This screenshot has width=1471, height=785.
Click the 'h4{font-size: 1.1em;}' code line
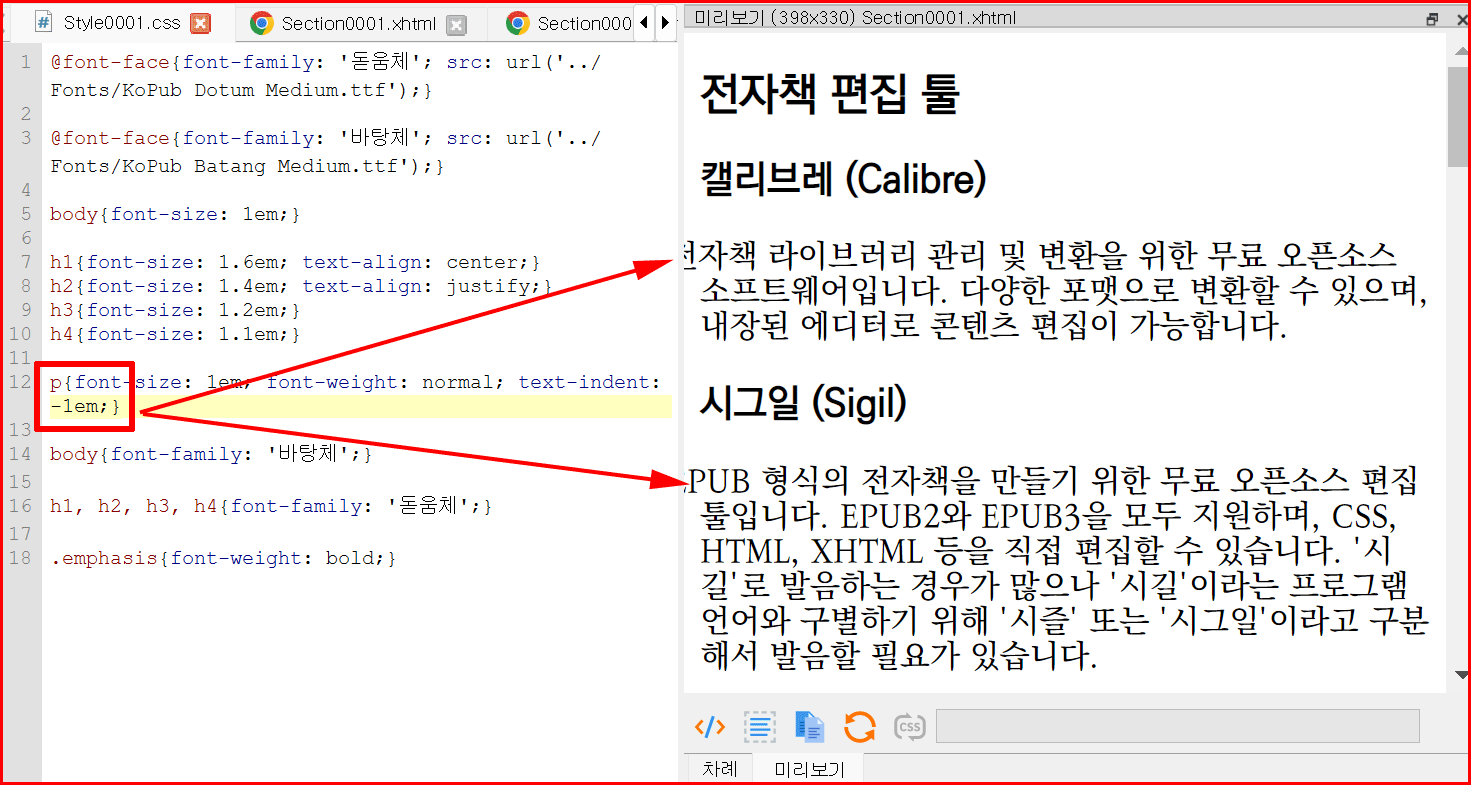point(175,334)
